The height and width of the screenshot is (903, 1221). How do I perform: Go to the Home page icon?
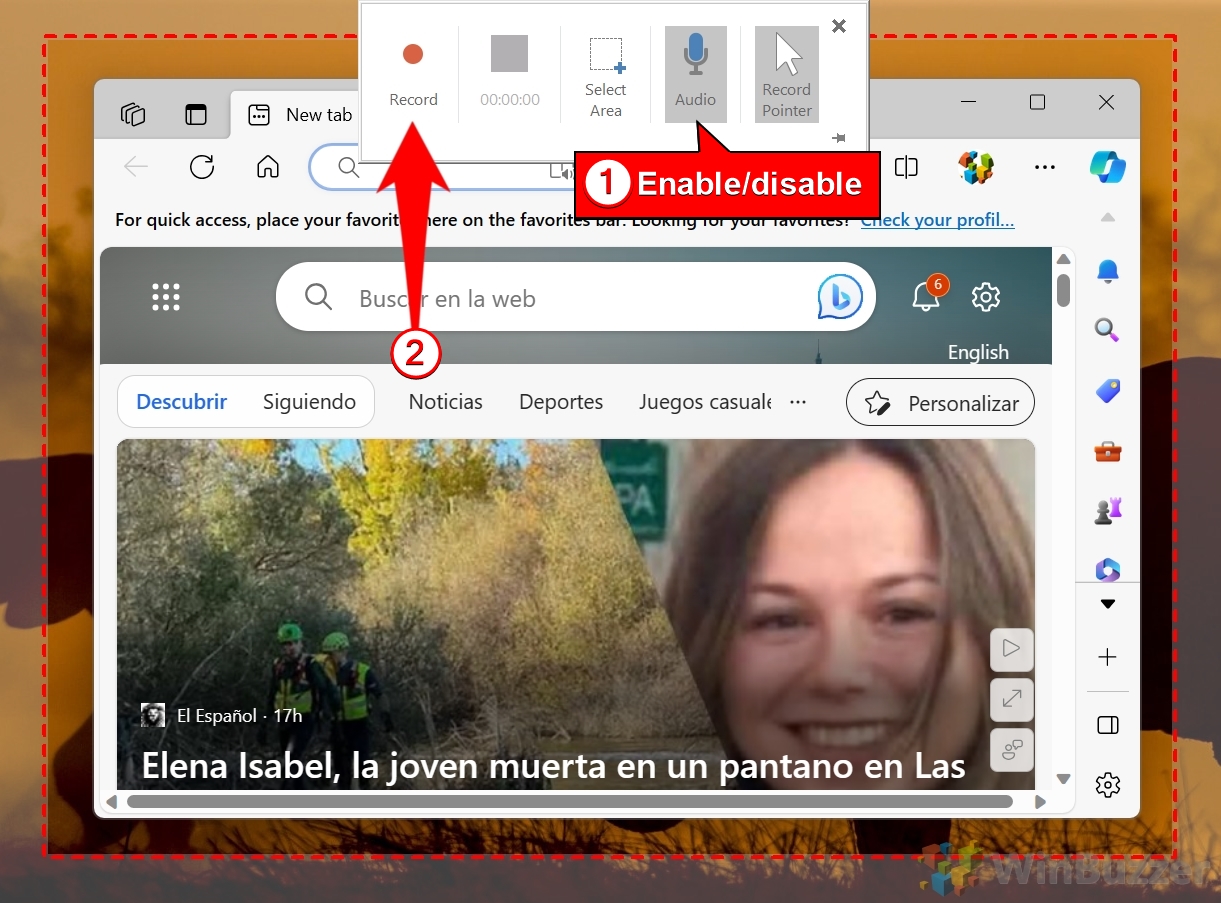[268, 167]
